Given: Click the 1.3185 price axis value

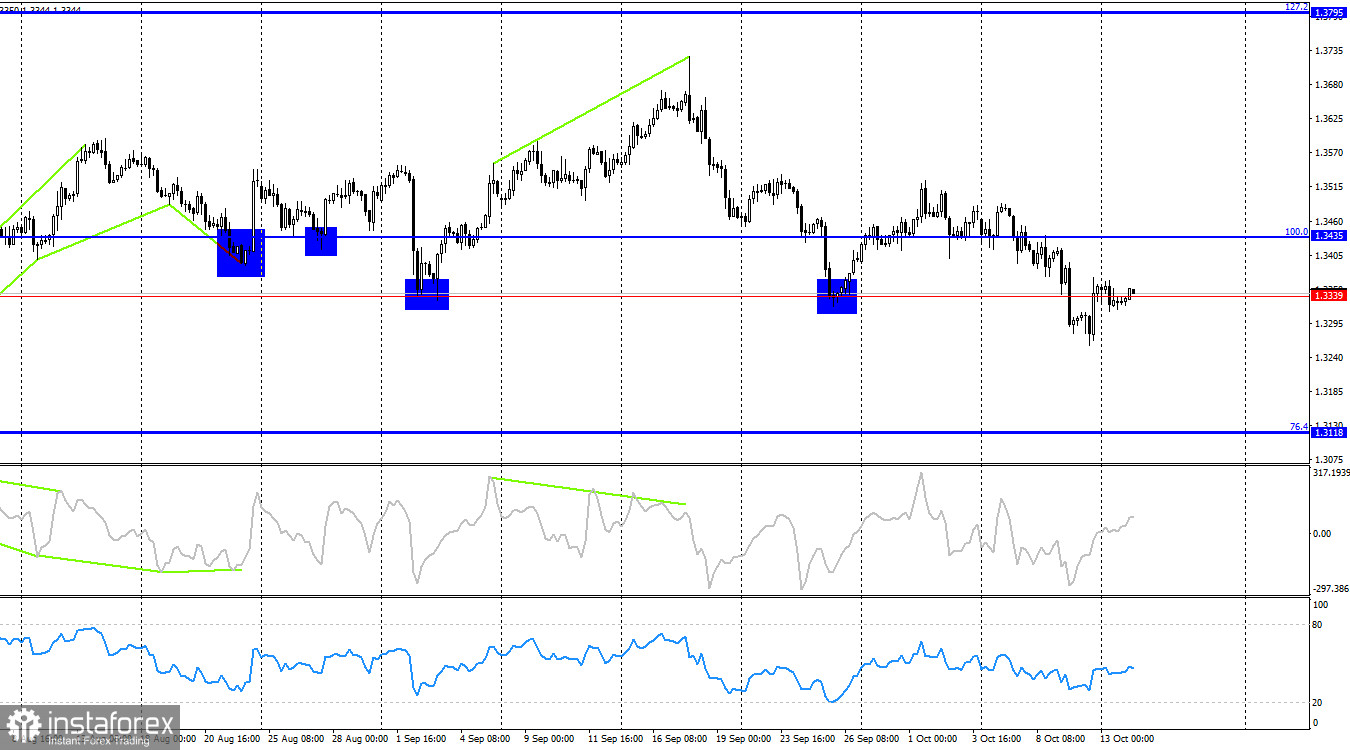Looking at the screenshot, I should click(x=1330, y=392).
